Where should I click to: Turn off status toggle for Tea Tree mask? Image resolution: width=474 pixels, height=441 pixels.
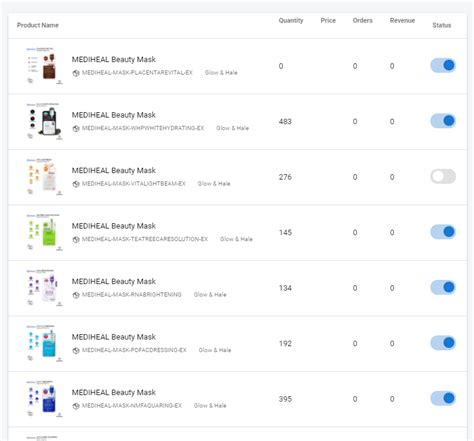click(443, 232)
